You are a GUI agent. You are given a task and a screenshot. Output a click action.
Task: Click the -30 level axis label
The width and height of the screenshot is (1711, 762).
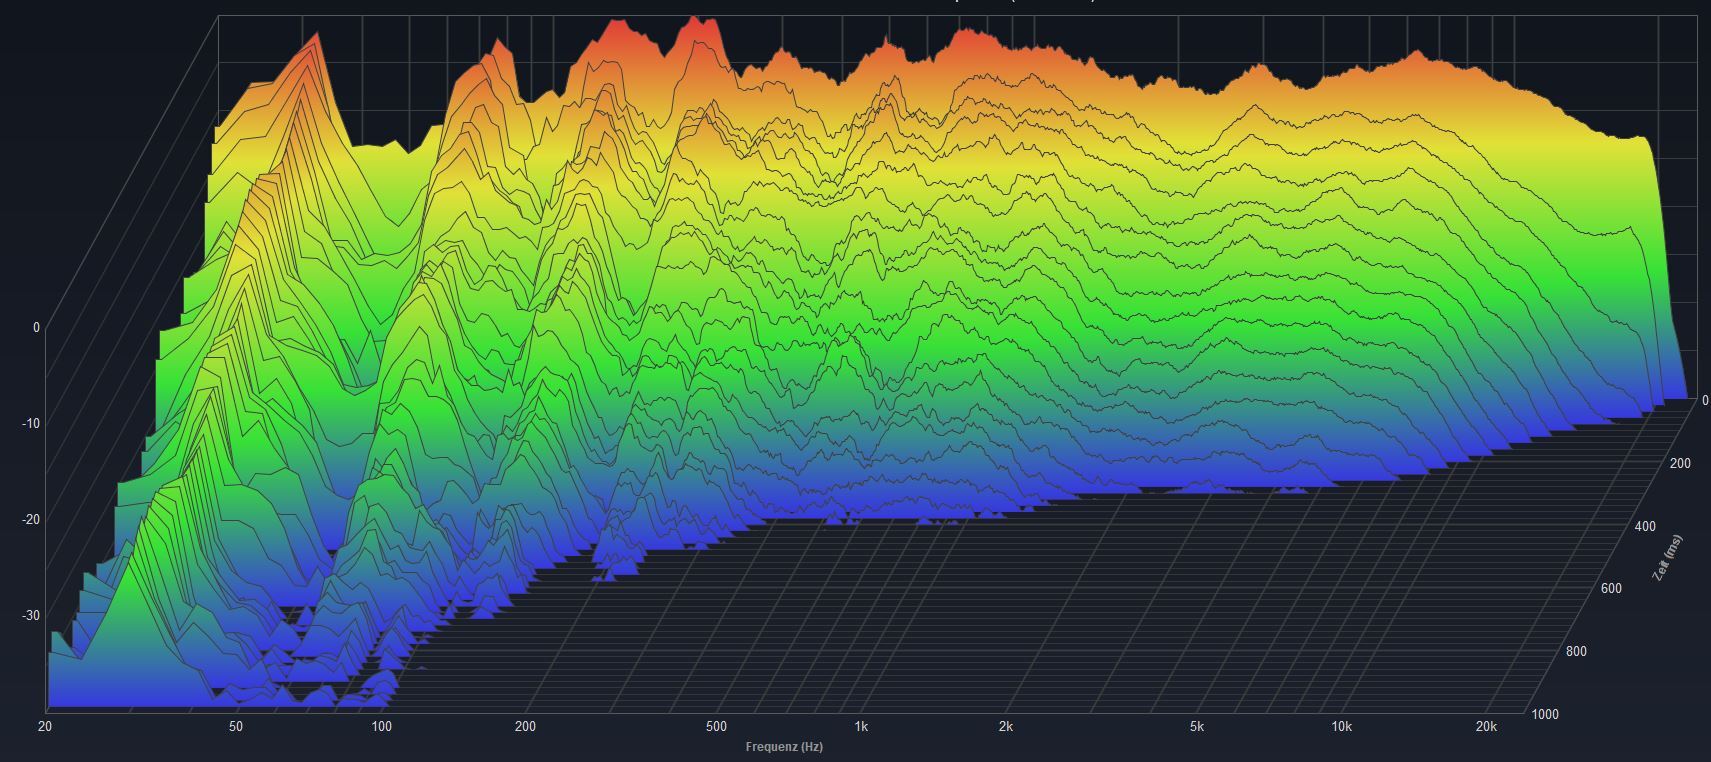tap(31, 616)
